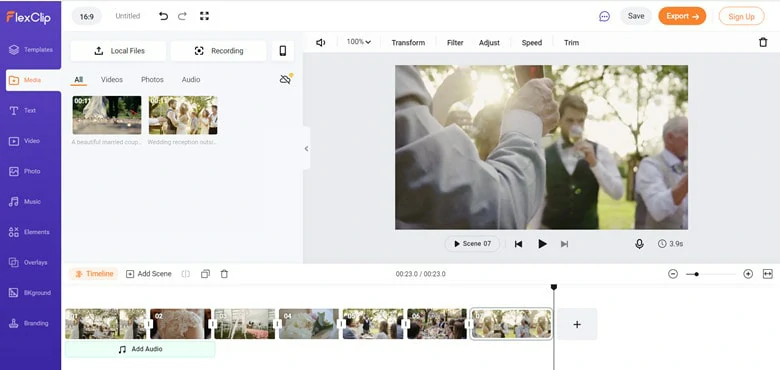Zoom in timeline plus icon

point(748,274)
